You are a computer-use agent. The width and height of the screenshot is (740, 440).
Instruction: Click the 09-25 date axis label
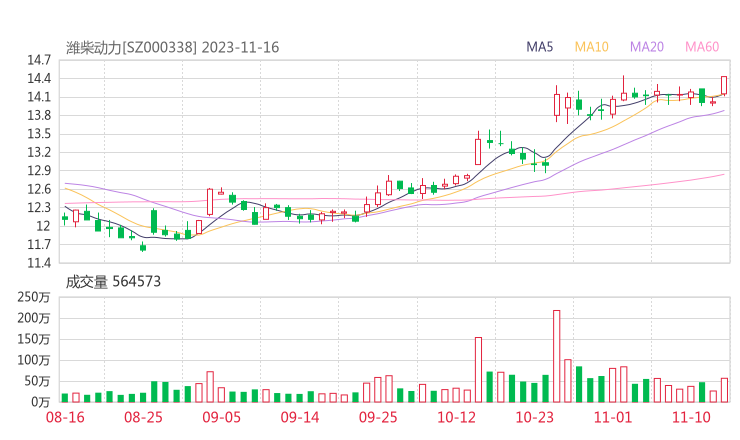(378, 417)
